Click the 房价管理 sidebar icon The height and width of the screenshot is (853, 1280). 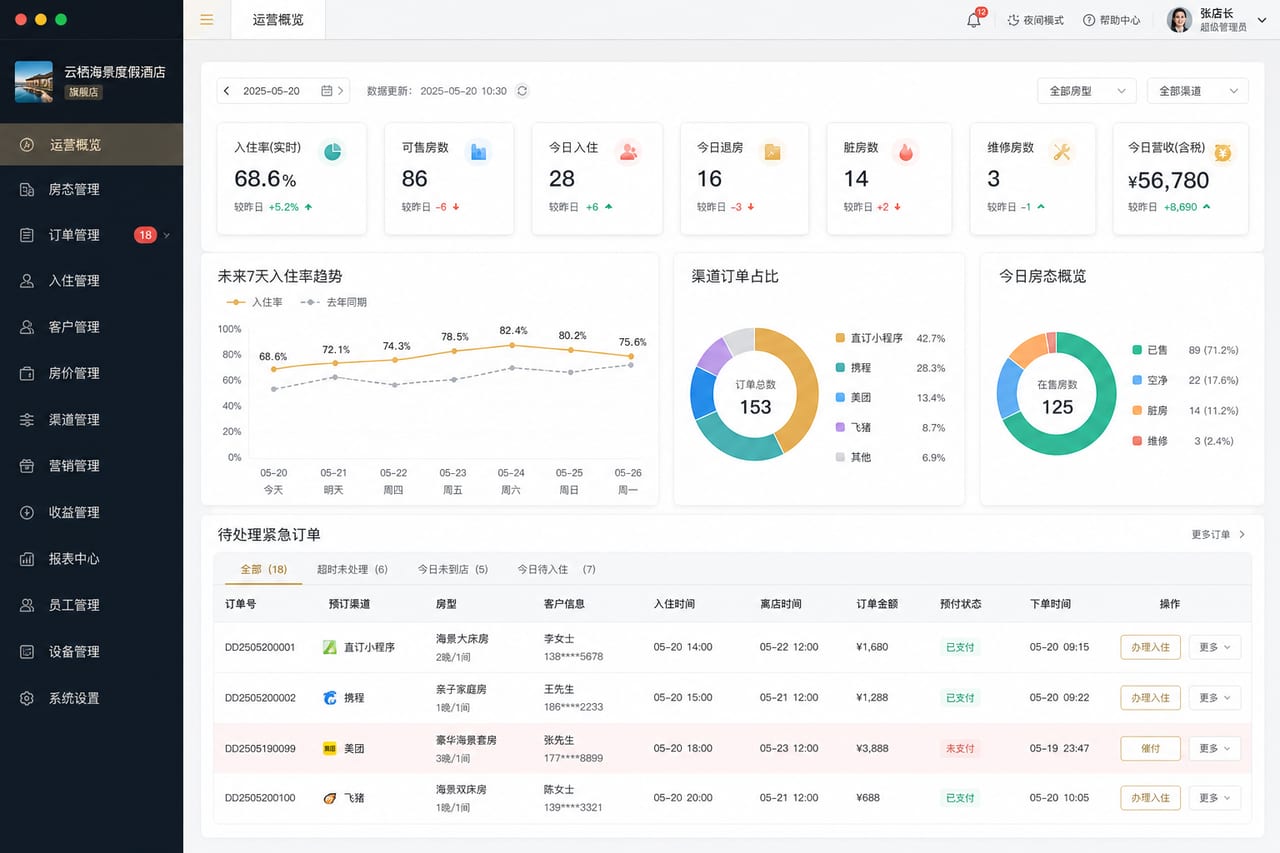pyautogui.click(x=27, y=373)
